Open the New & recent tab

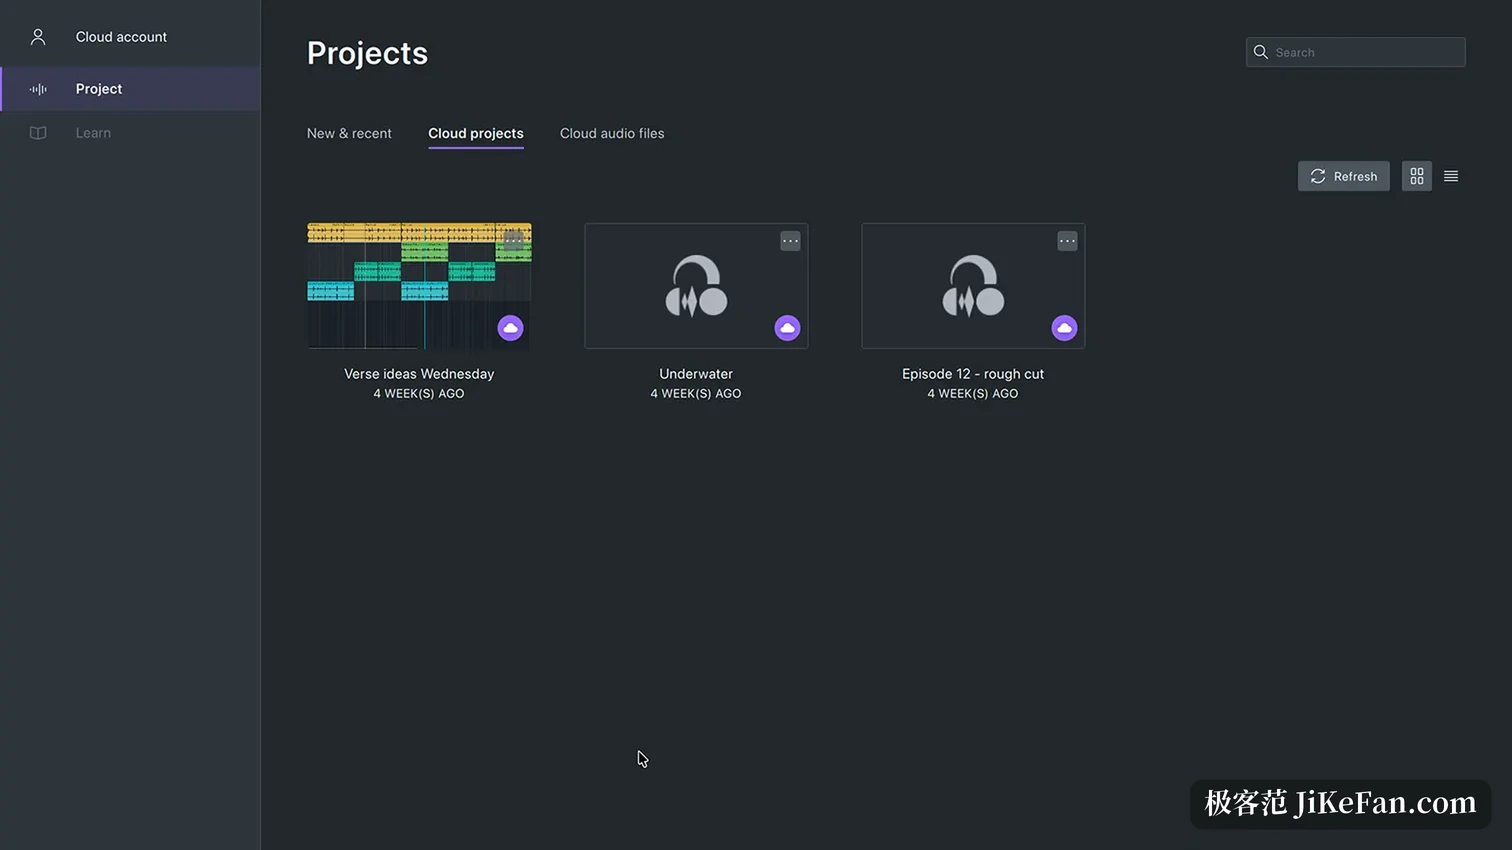coord(349,133)
